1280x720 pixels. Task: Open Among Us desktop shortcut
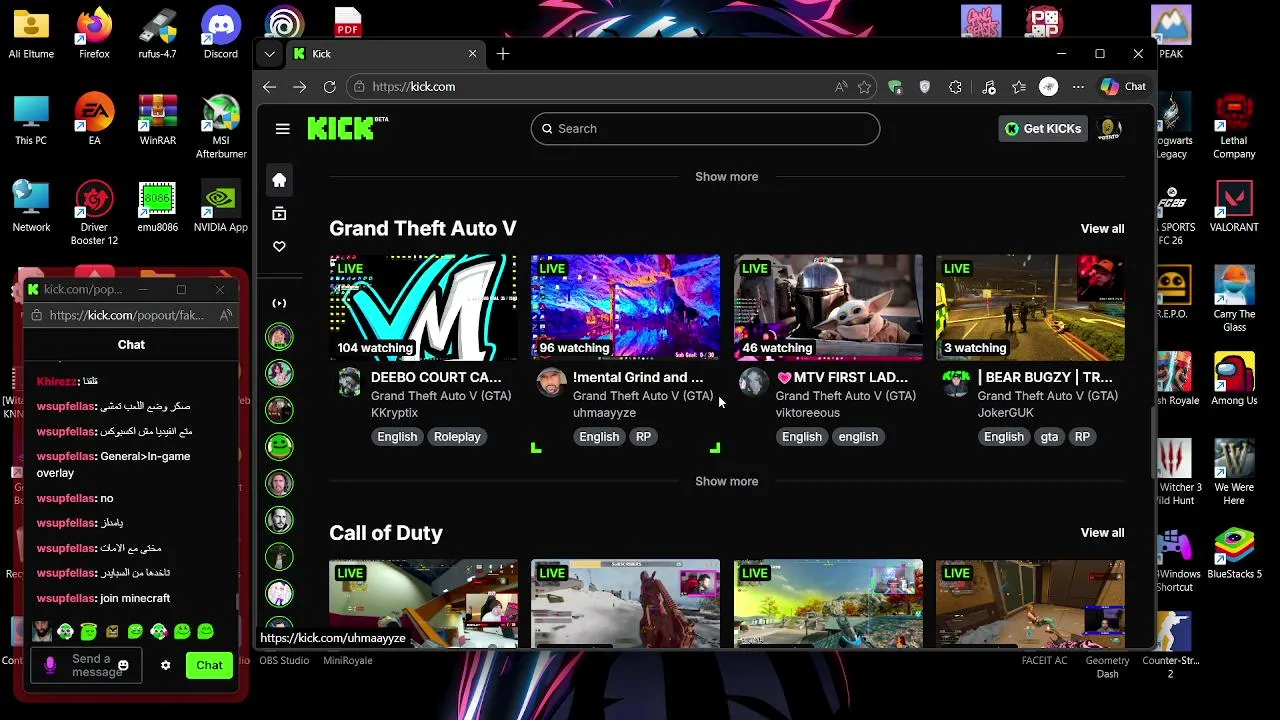pyautogui.click(x=1234, y=380)
